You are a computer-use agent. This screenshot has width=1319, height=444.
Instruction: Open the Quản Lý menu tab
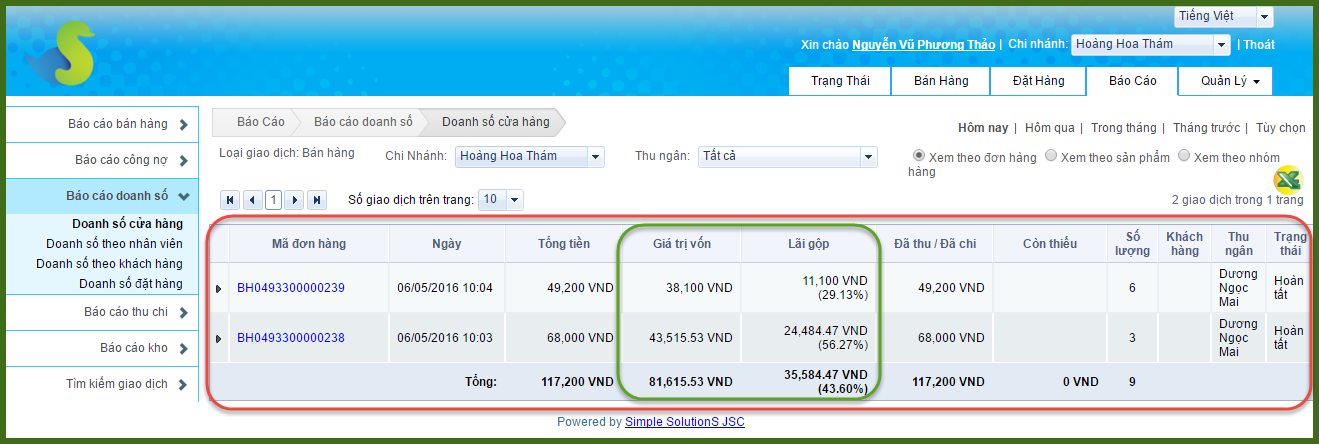[1229, 81]
